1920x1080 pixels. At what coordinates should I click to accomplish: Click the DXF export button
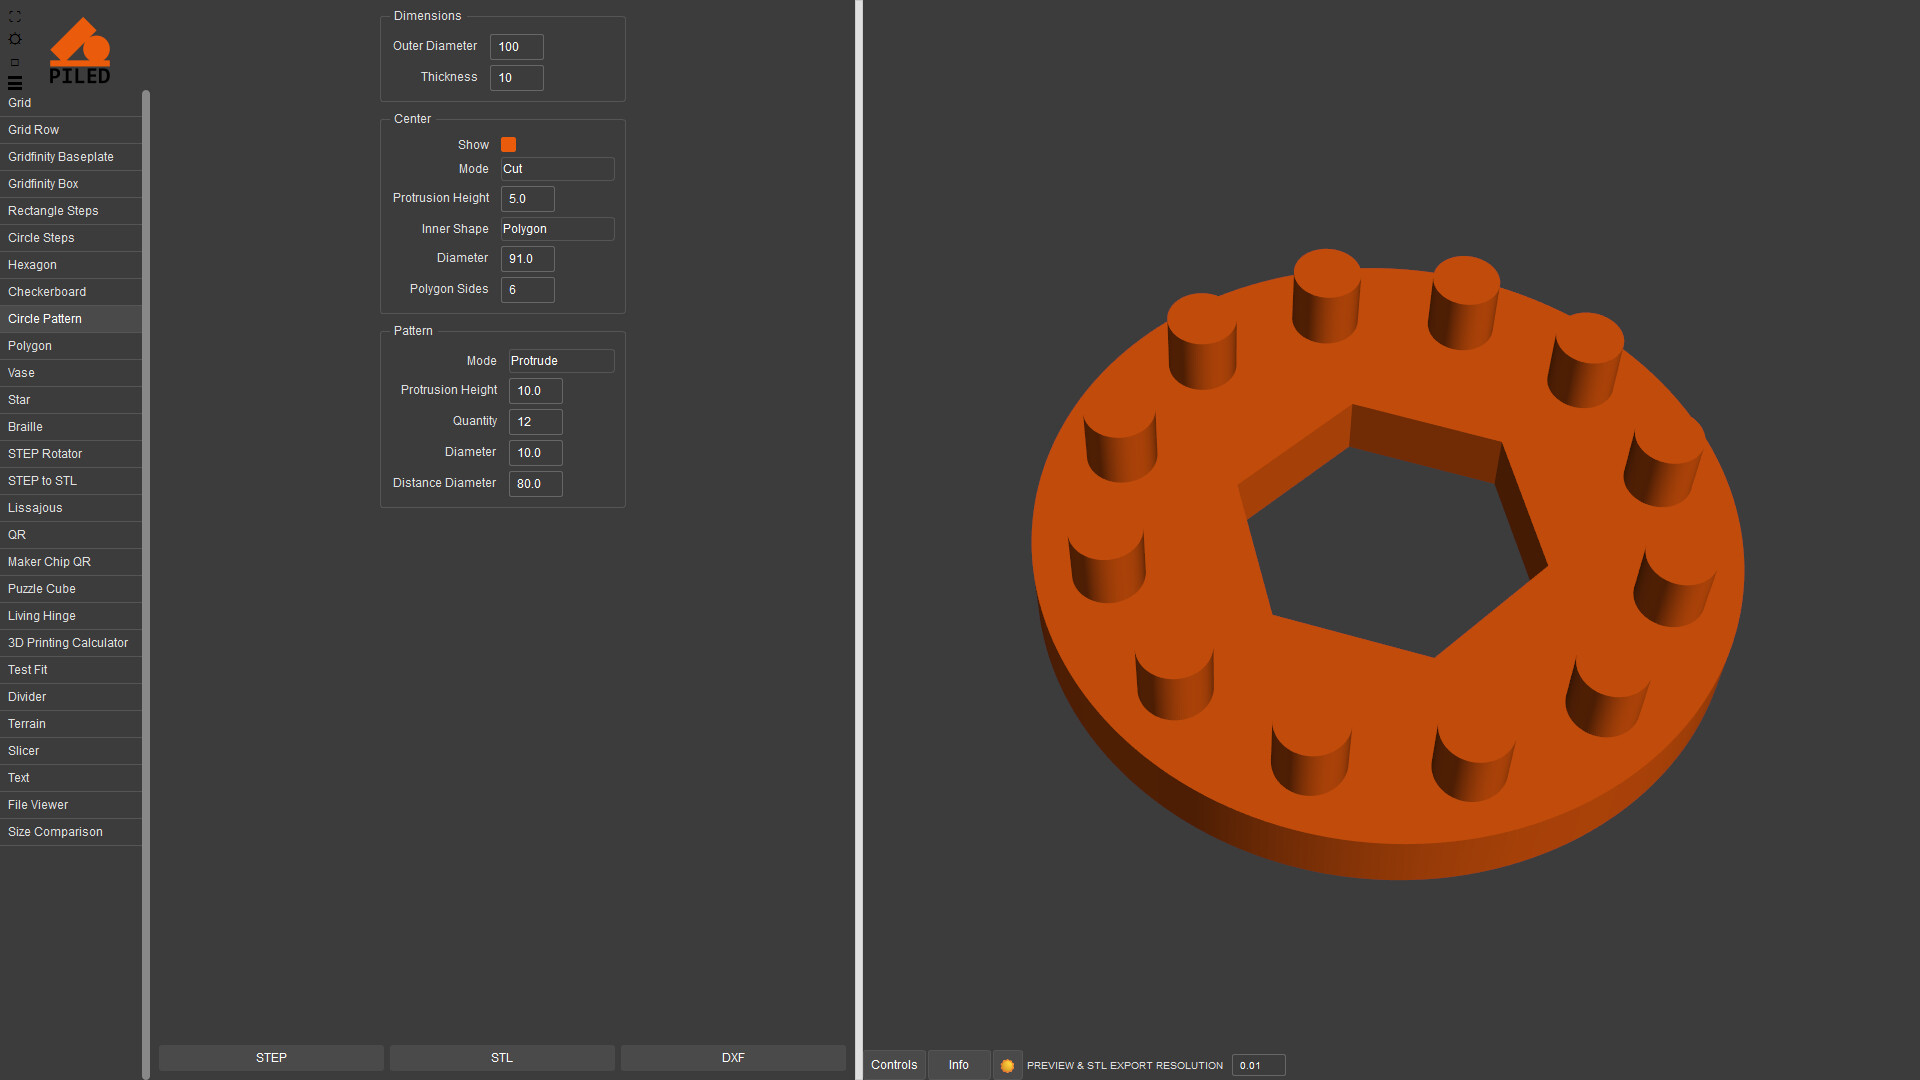pyautogui.click(x=733, y=1058)
